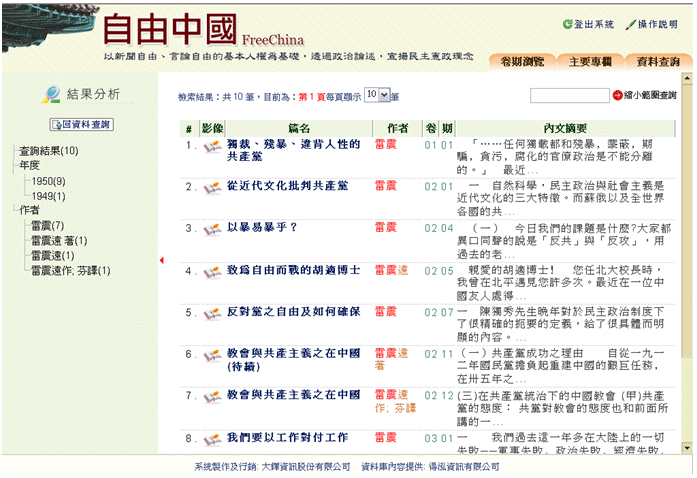Switch to the 卷期瀏覽 tab
Screen dimensions: 697x478
pyautogui.click(x=522, y=62)
